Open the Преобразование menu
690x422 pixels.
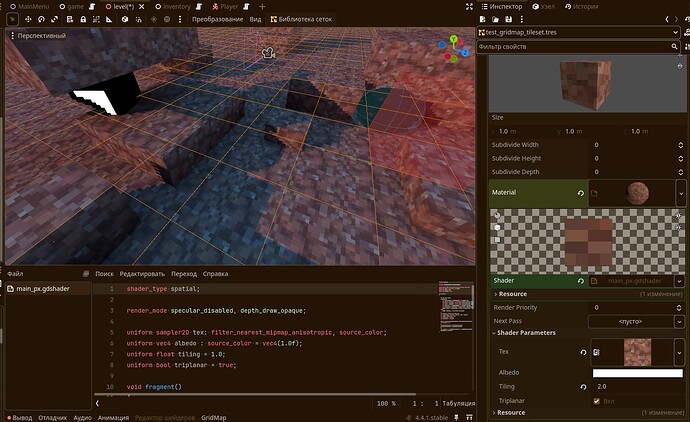tap(217, 19)
